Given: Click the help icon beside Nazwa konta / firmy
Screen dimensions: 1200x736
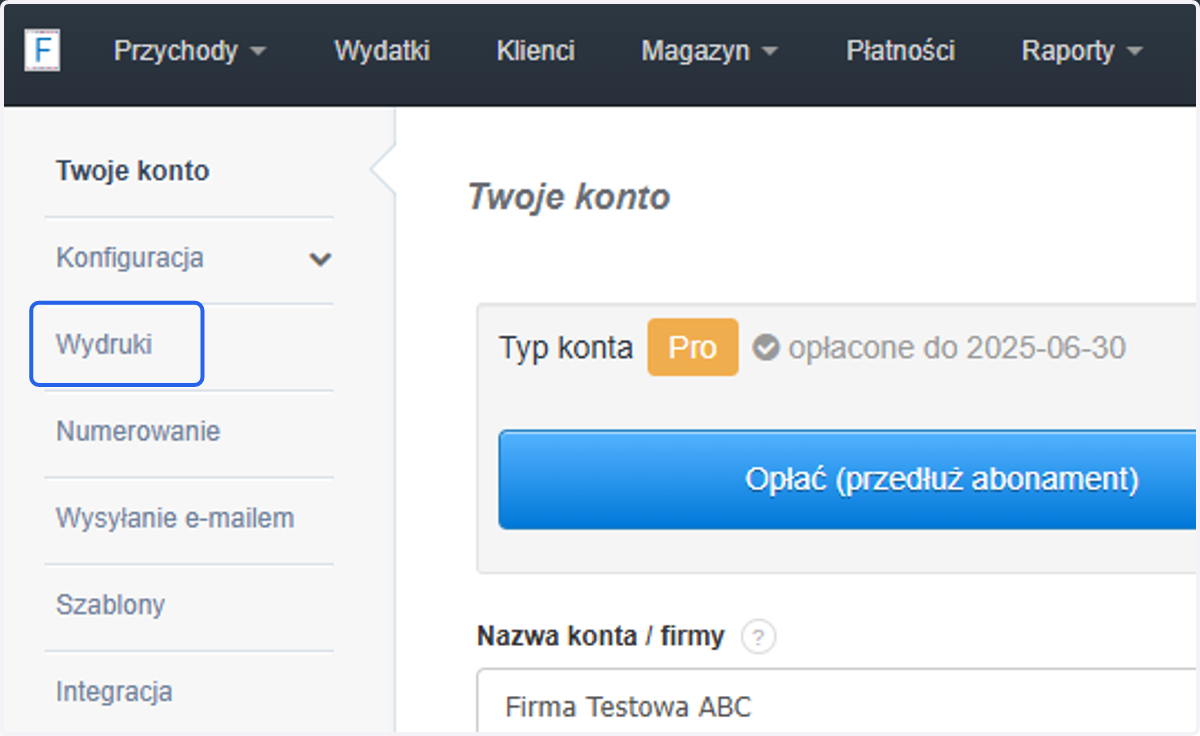Looking at the screenshot, I should 759,637.
